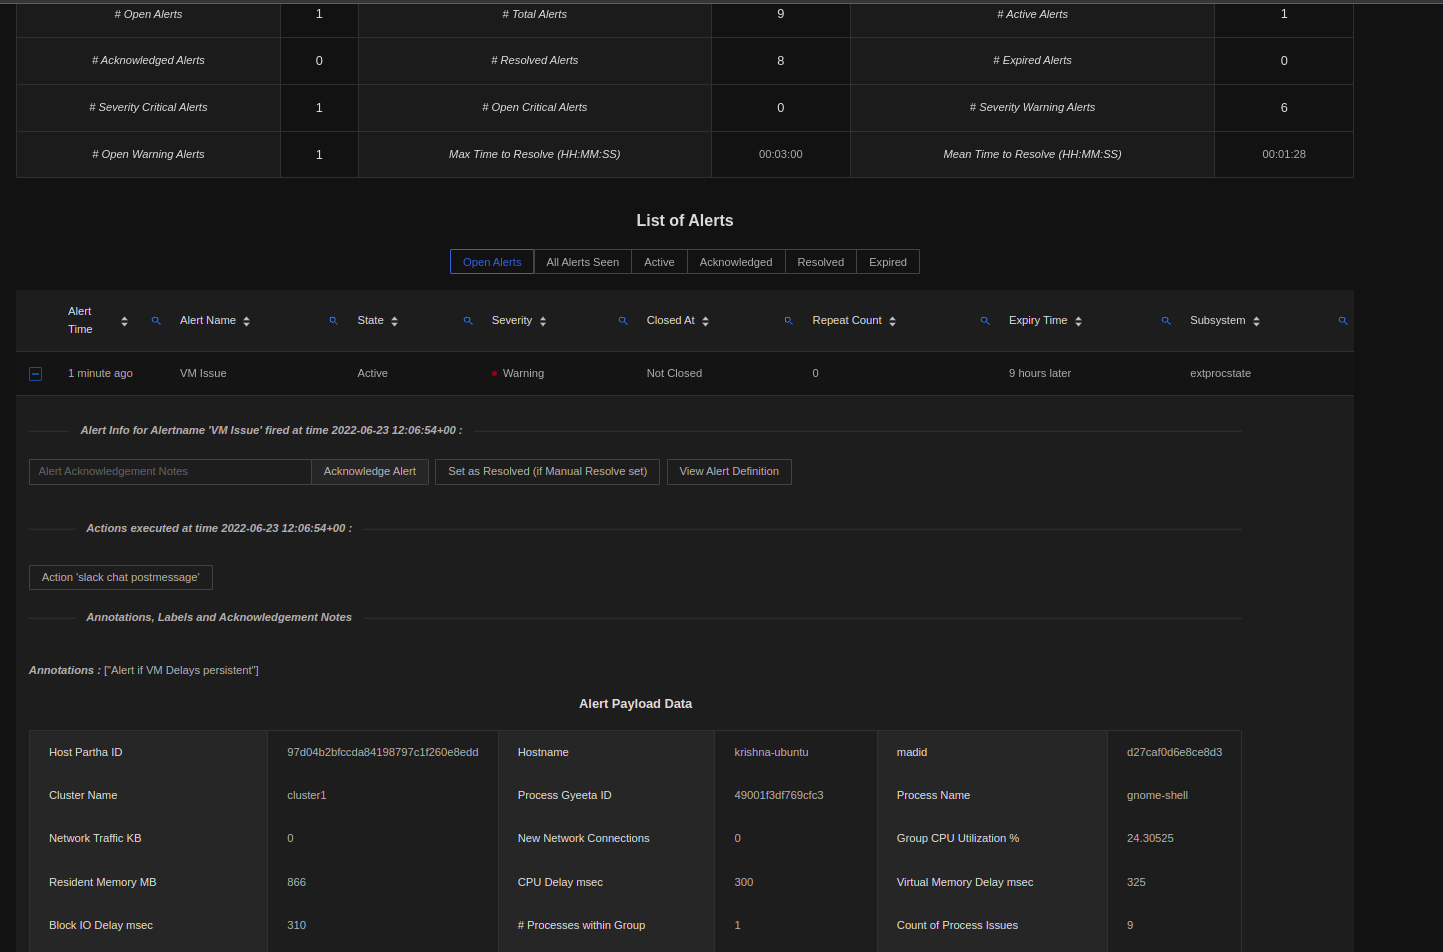The width and height of the screenshot is (1443, 952).
Task: Focus Alert Acknowledgement Notes input field
Action: coord(170,472)
